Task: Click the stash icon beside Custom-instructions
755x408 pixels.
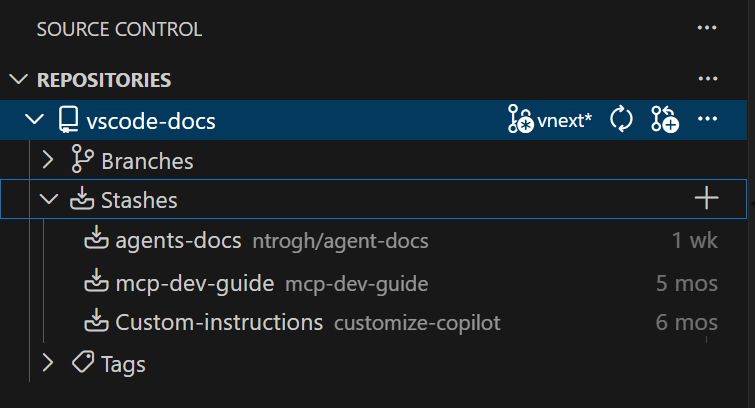Action: tap(97, 322)
